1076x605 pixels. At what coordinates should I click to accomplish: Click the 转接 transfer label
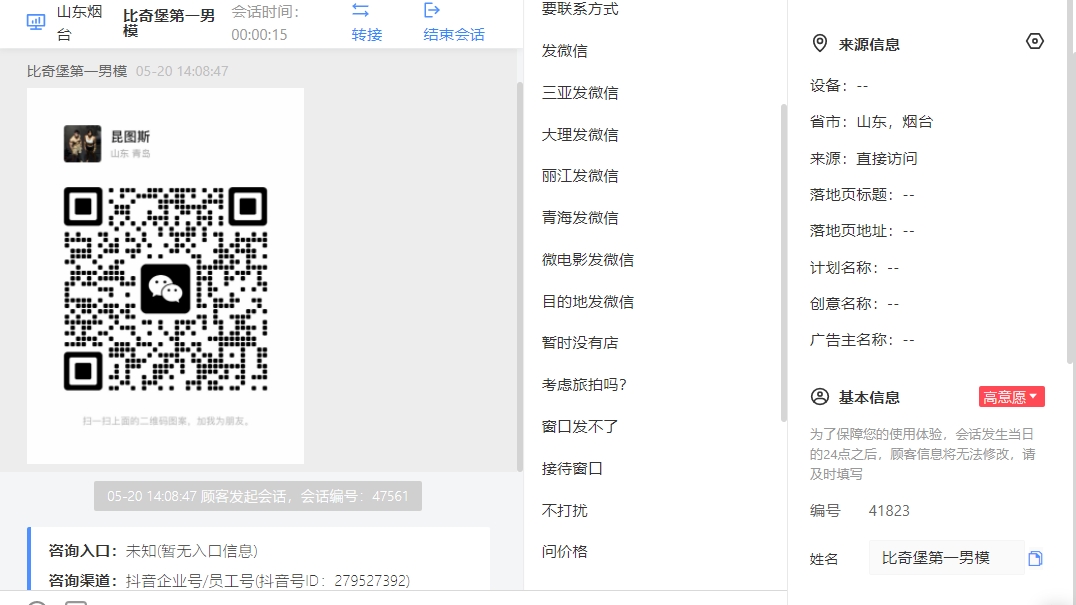click(x=366, y=34)
